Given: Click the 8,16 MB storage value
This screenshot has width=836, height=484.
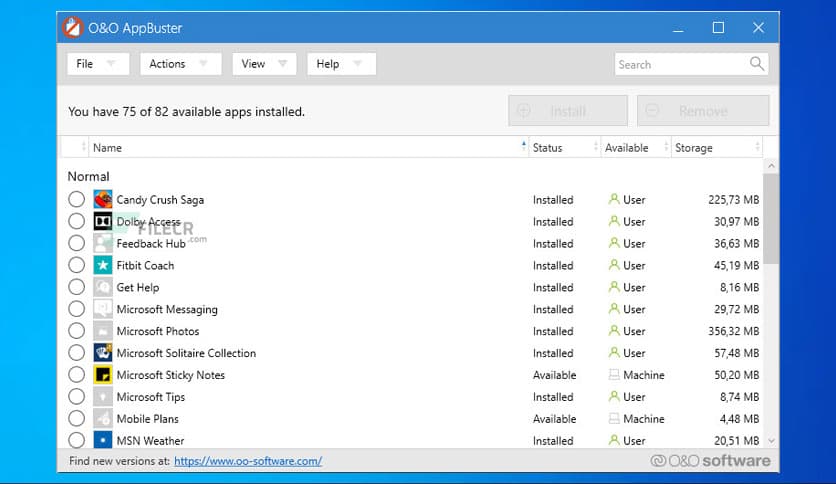Looking at the screenshot, I should 739,287.
